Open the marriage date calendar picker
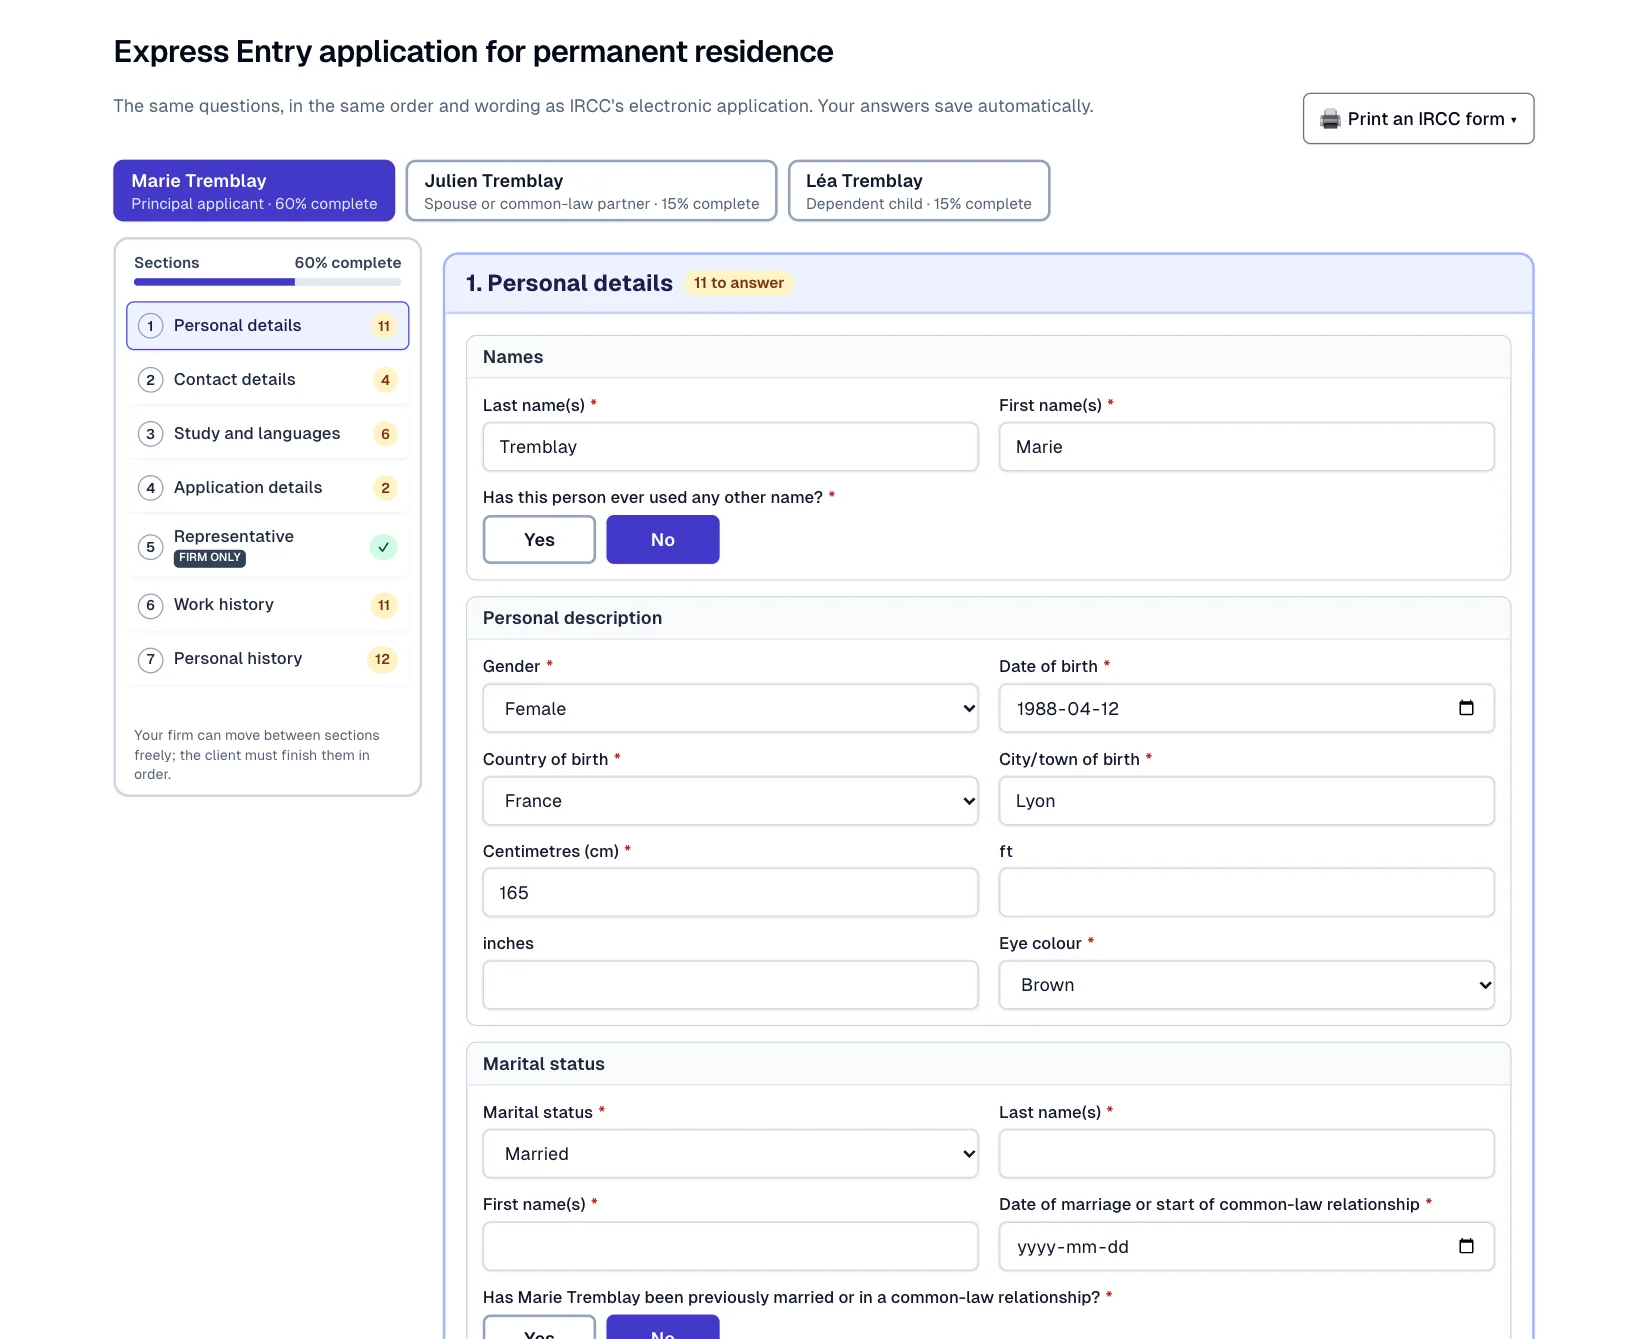The width and height of the screenshot is (1648, 1339). pos(1466,1246)
